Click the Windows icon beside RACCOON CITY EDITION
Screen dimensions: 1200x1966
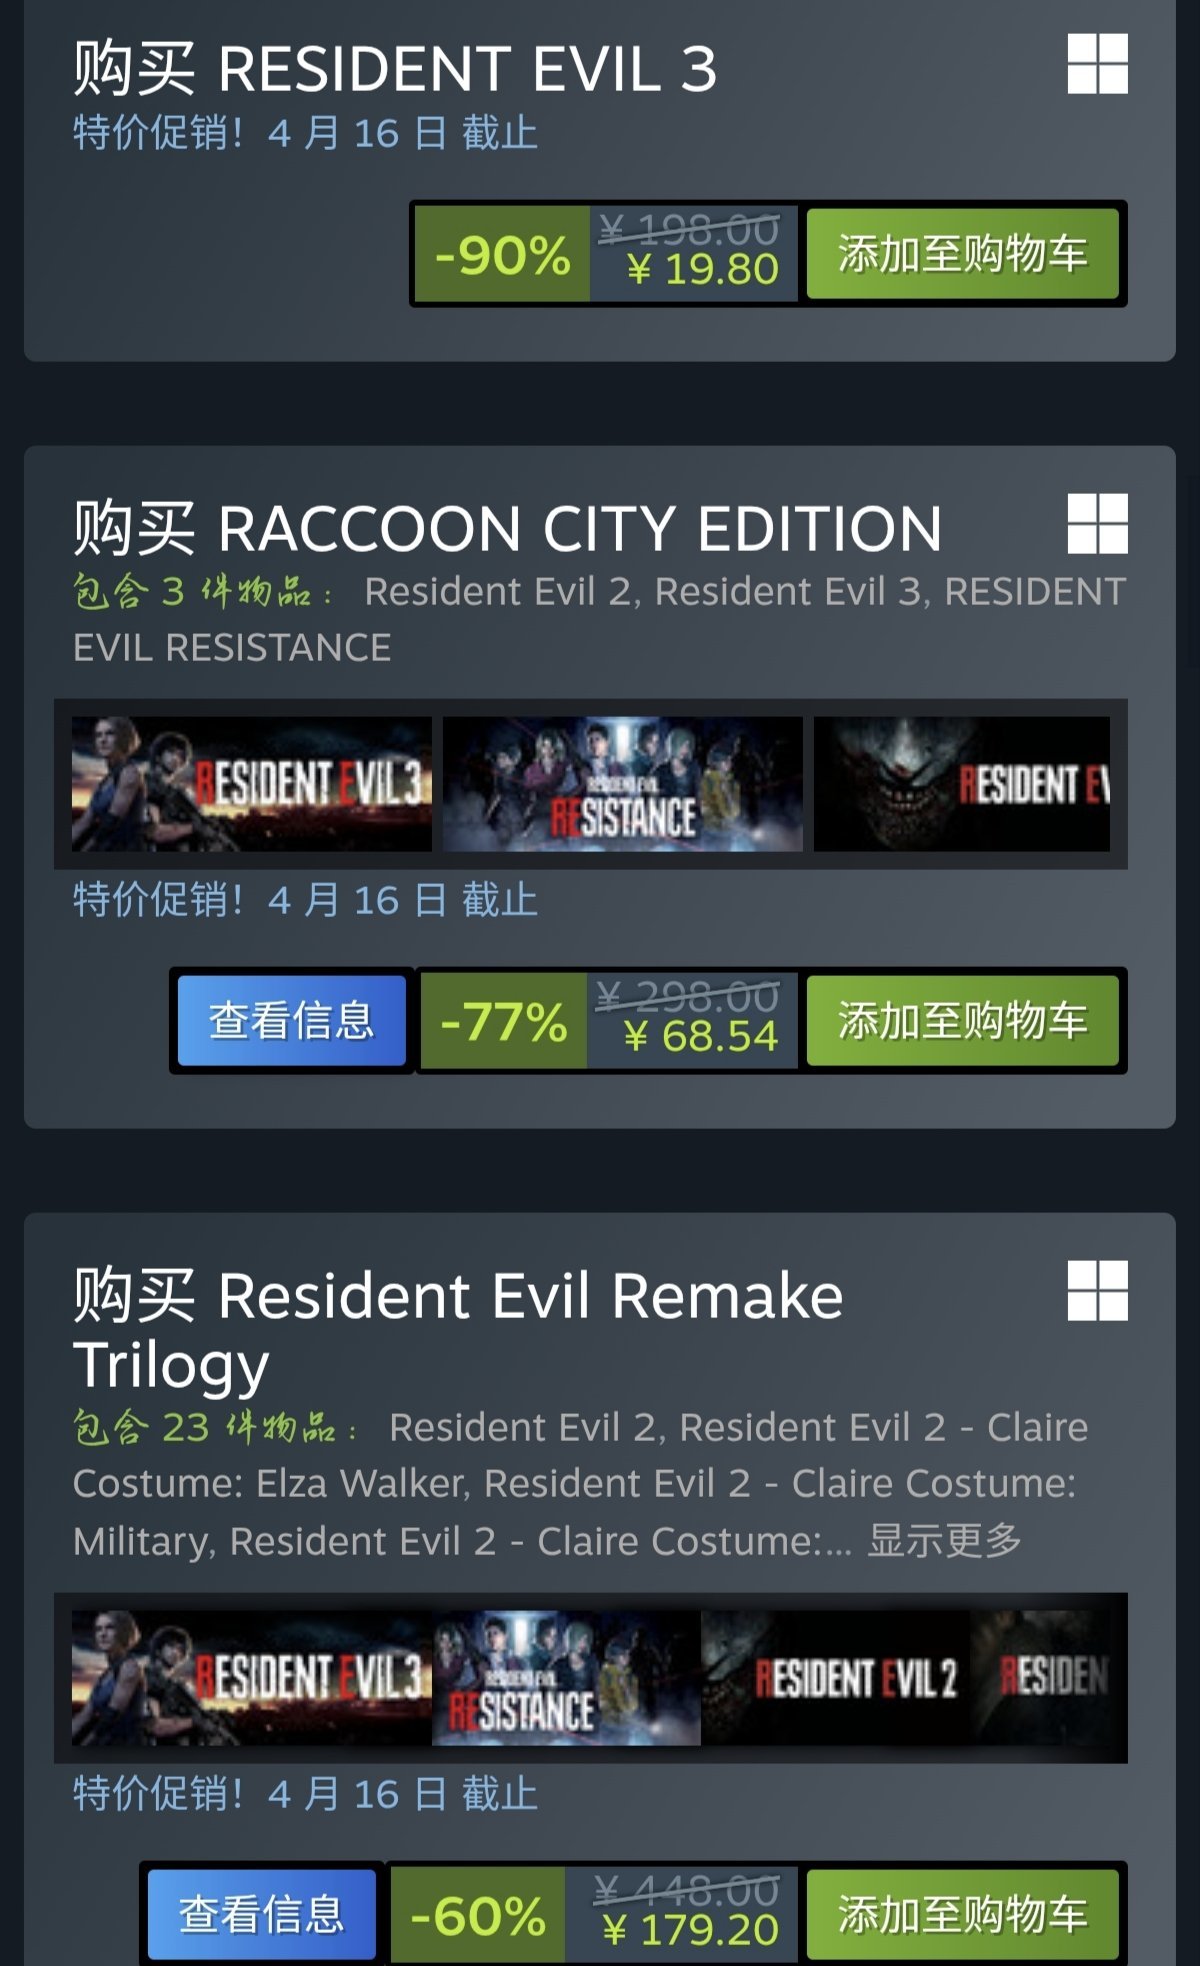1097,523
